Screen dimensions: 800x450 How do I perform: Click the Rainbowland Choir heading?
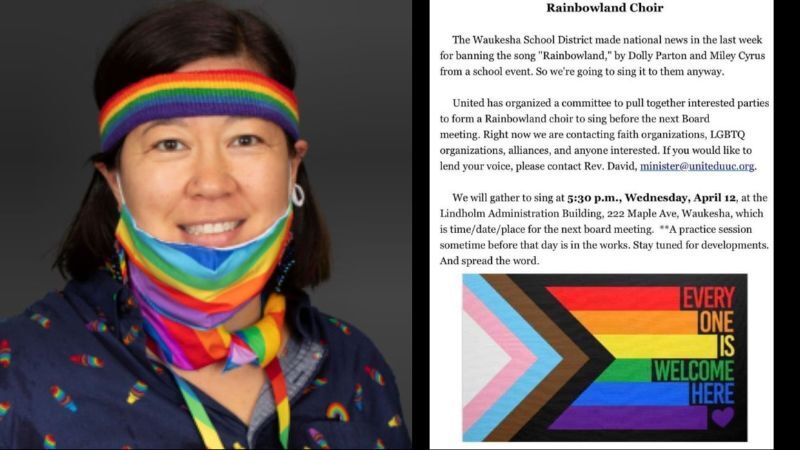click(605, 8)
